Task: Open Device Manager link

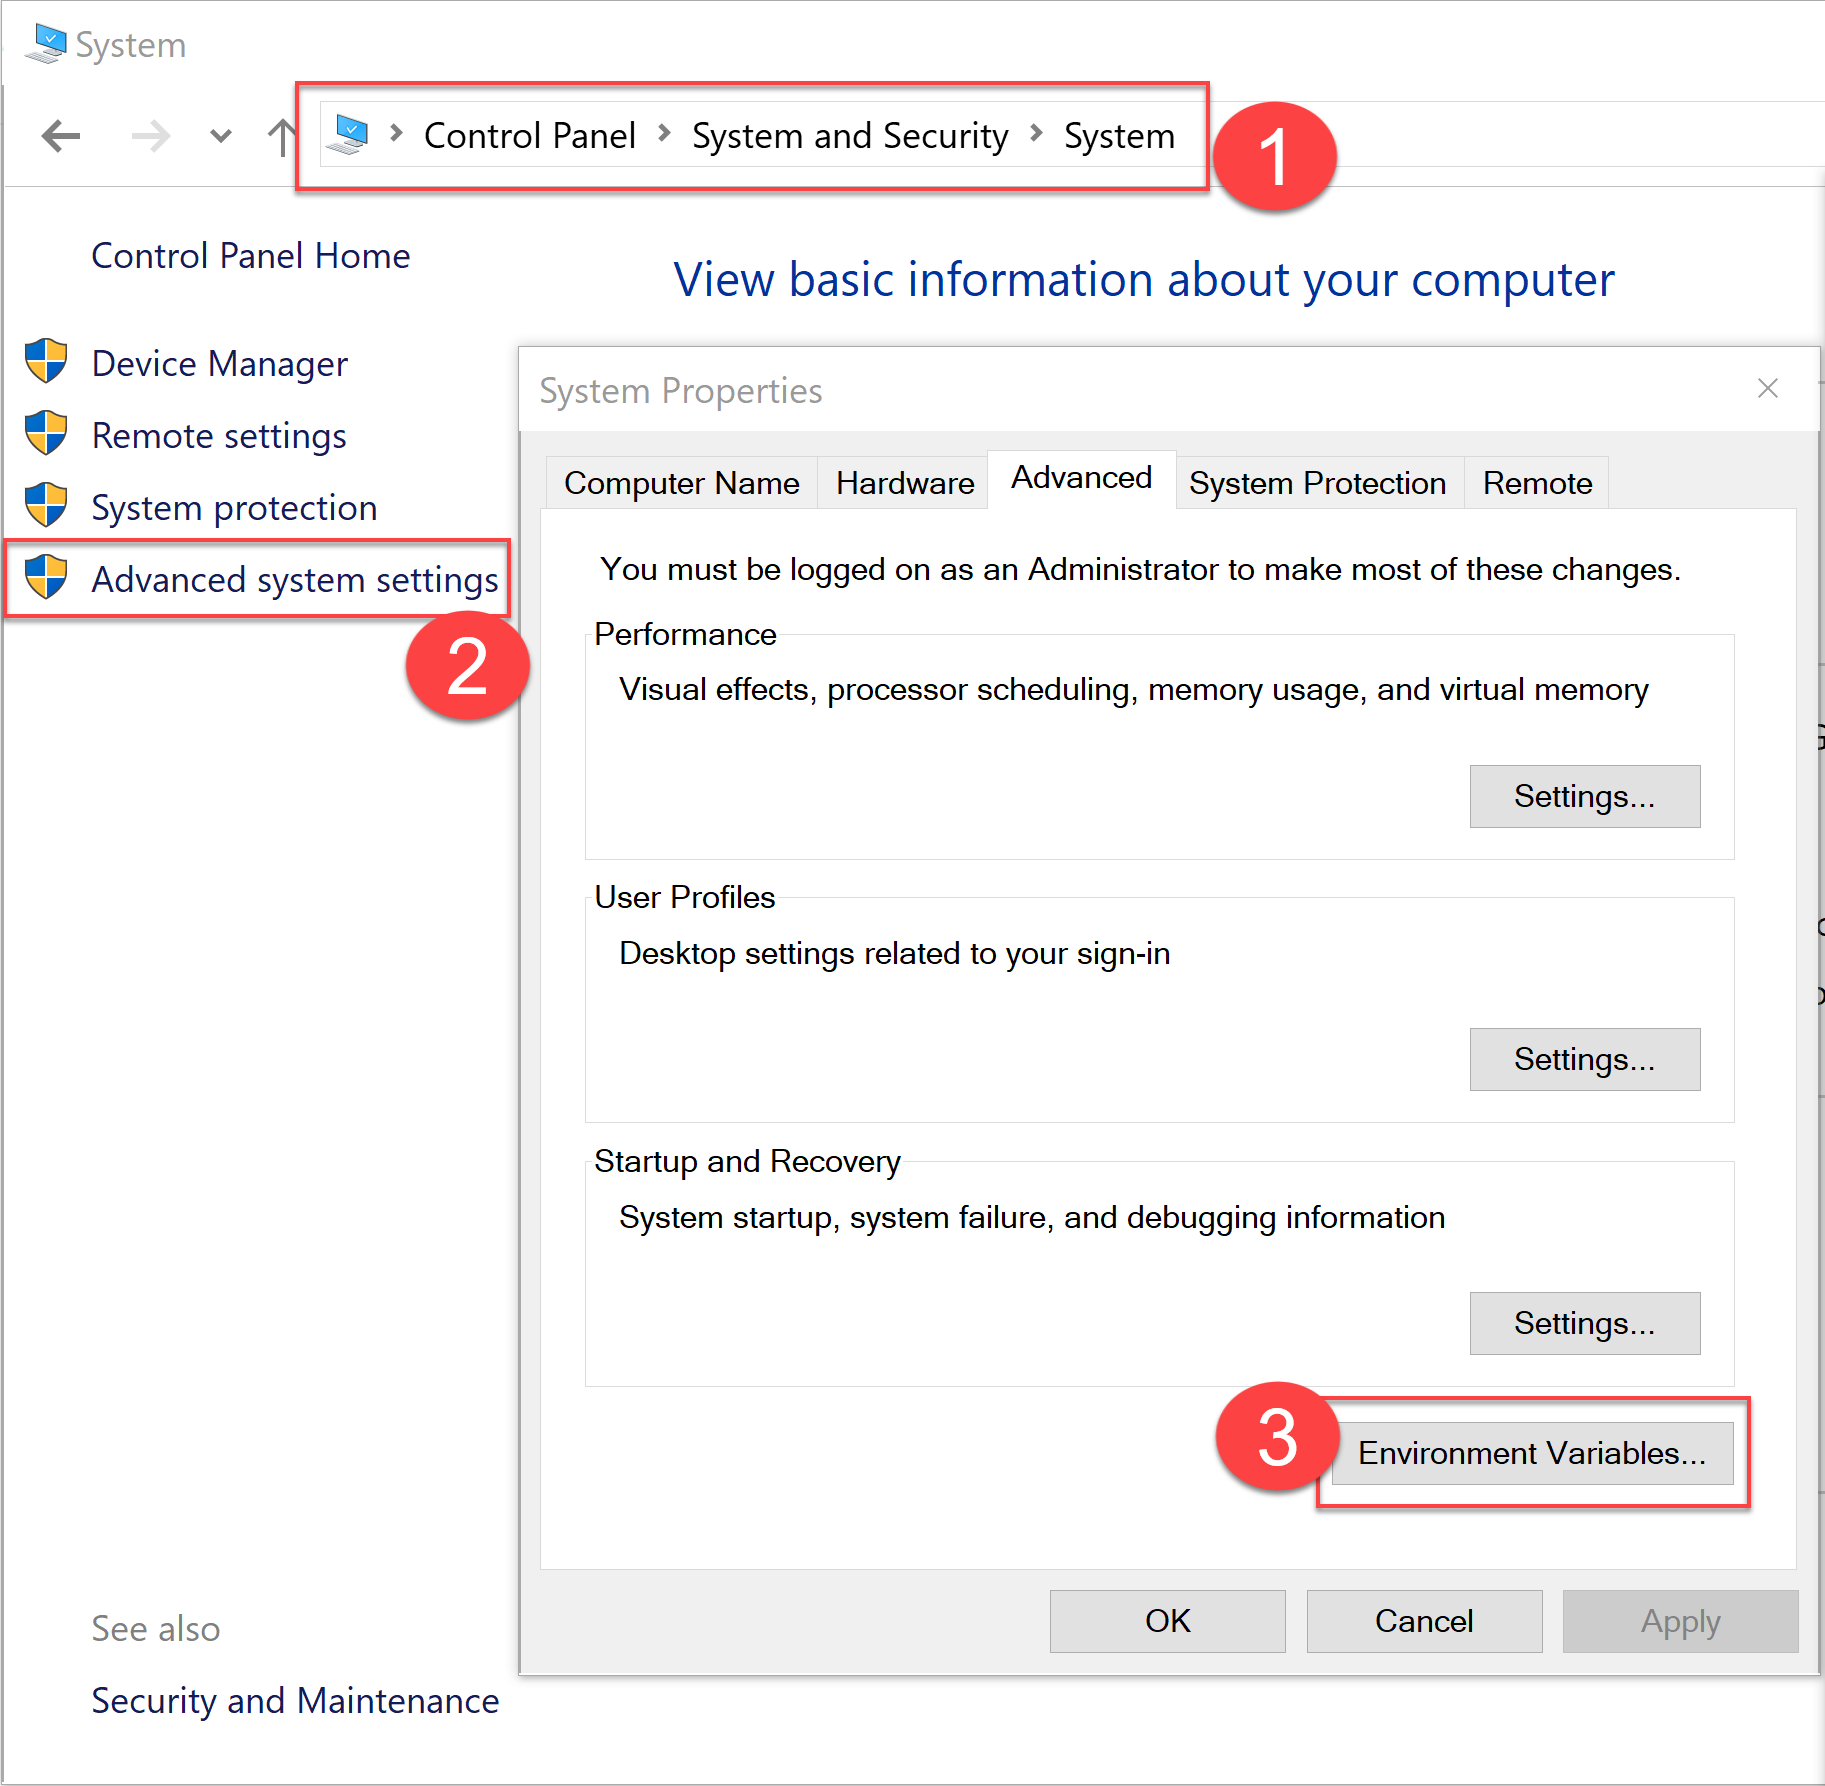Action: click(219, 364)
